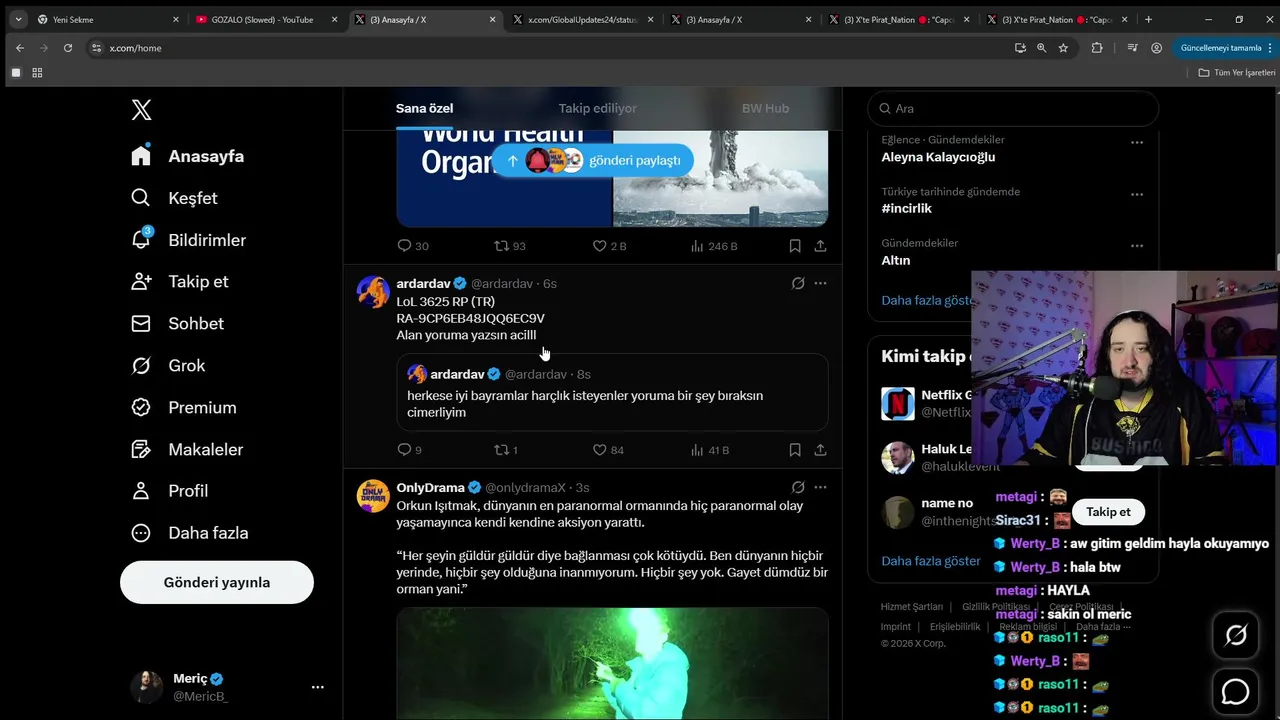Share the ardardav post
The image size is (1280, 720).
click(820, 450)
